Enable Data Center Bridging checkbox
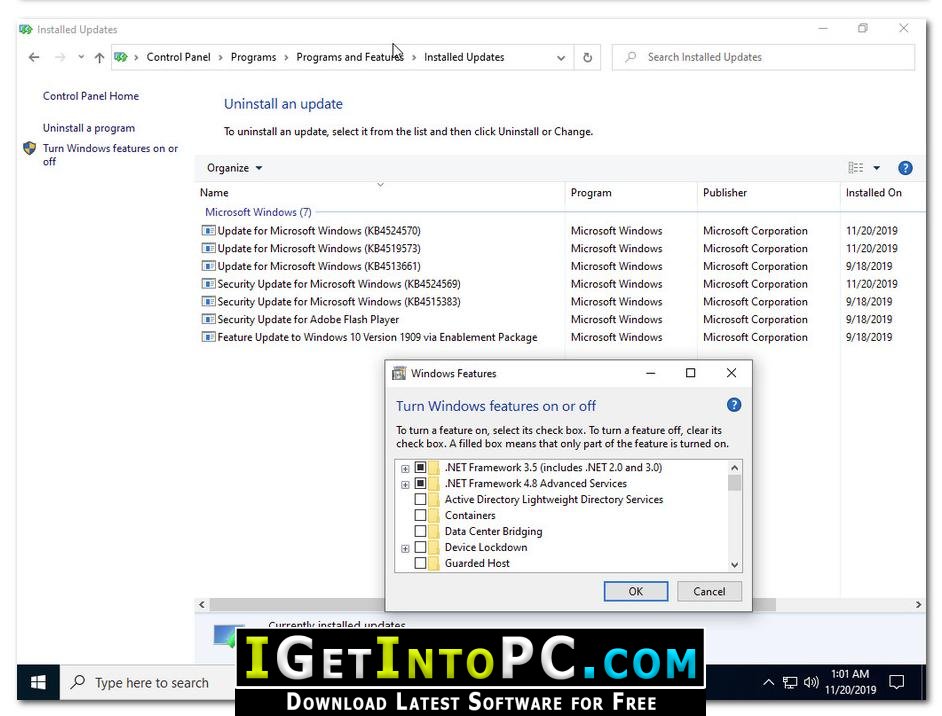Image resolution: width=942 pixels, height=716 pixels. tap(421, 531)
